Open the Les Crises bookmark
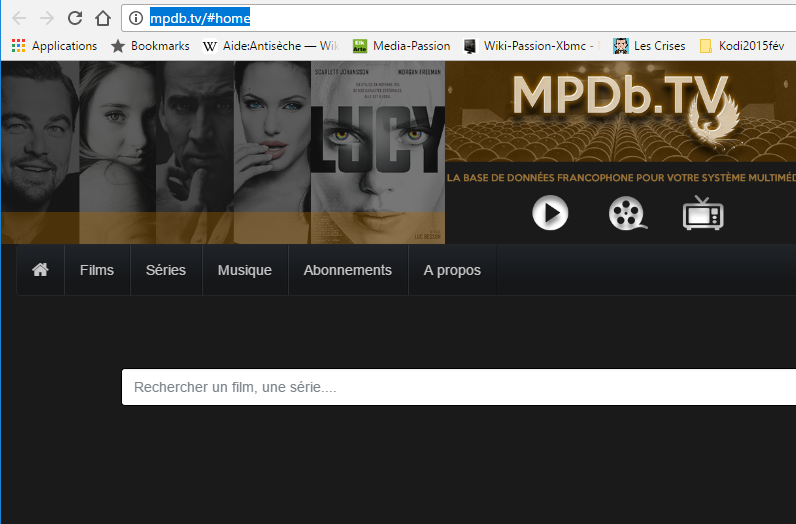 (649, 46)
